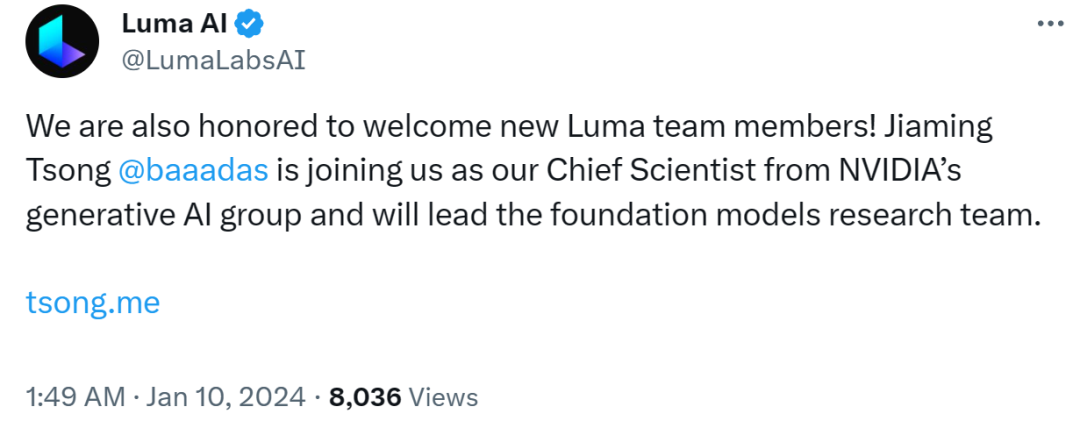Click the 8,036 view count number
Screen dimensions: 1080x421
[x=365, y=398]
